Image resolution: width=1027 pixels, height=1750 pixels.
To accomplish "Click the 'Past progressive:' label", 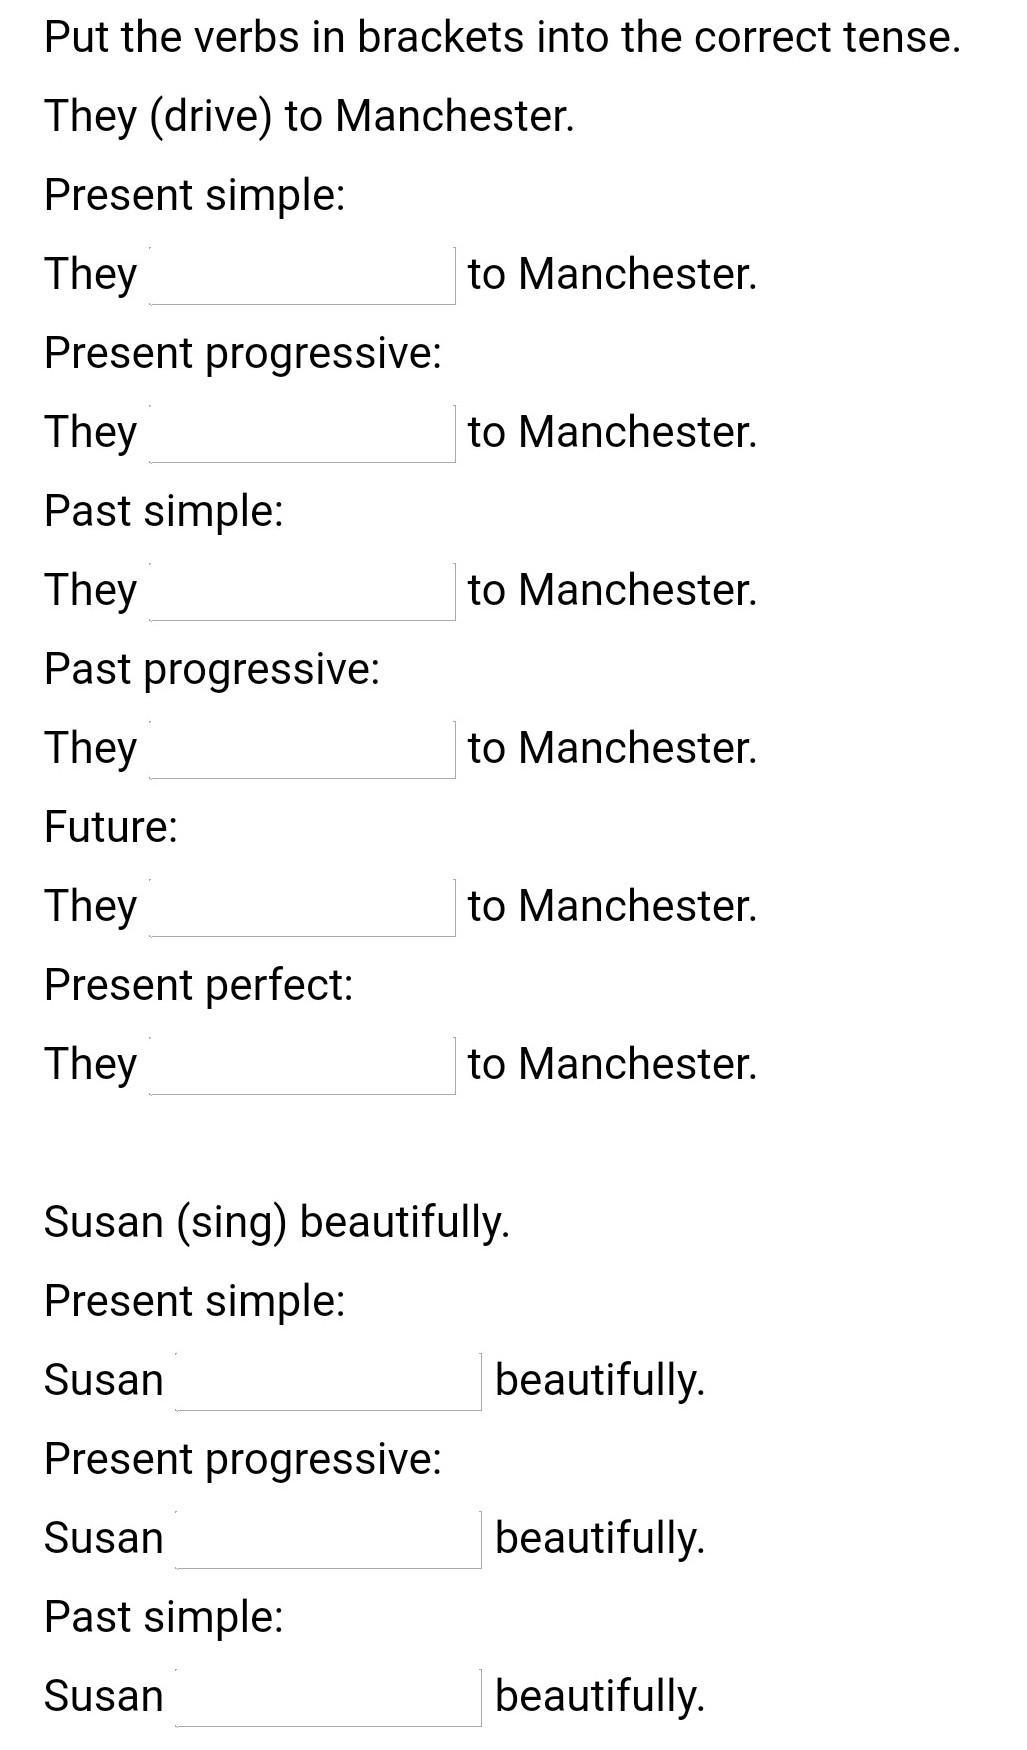I will point(212,669).
